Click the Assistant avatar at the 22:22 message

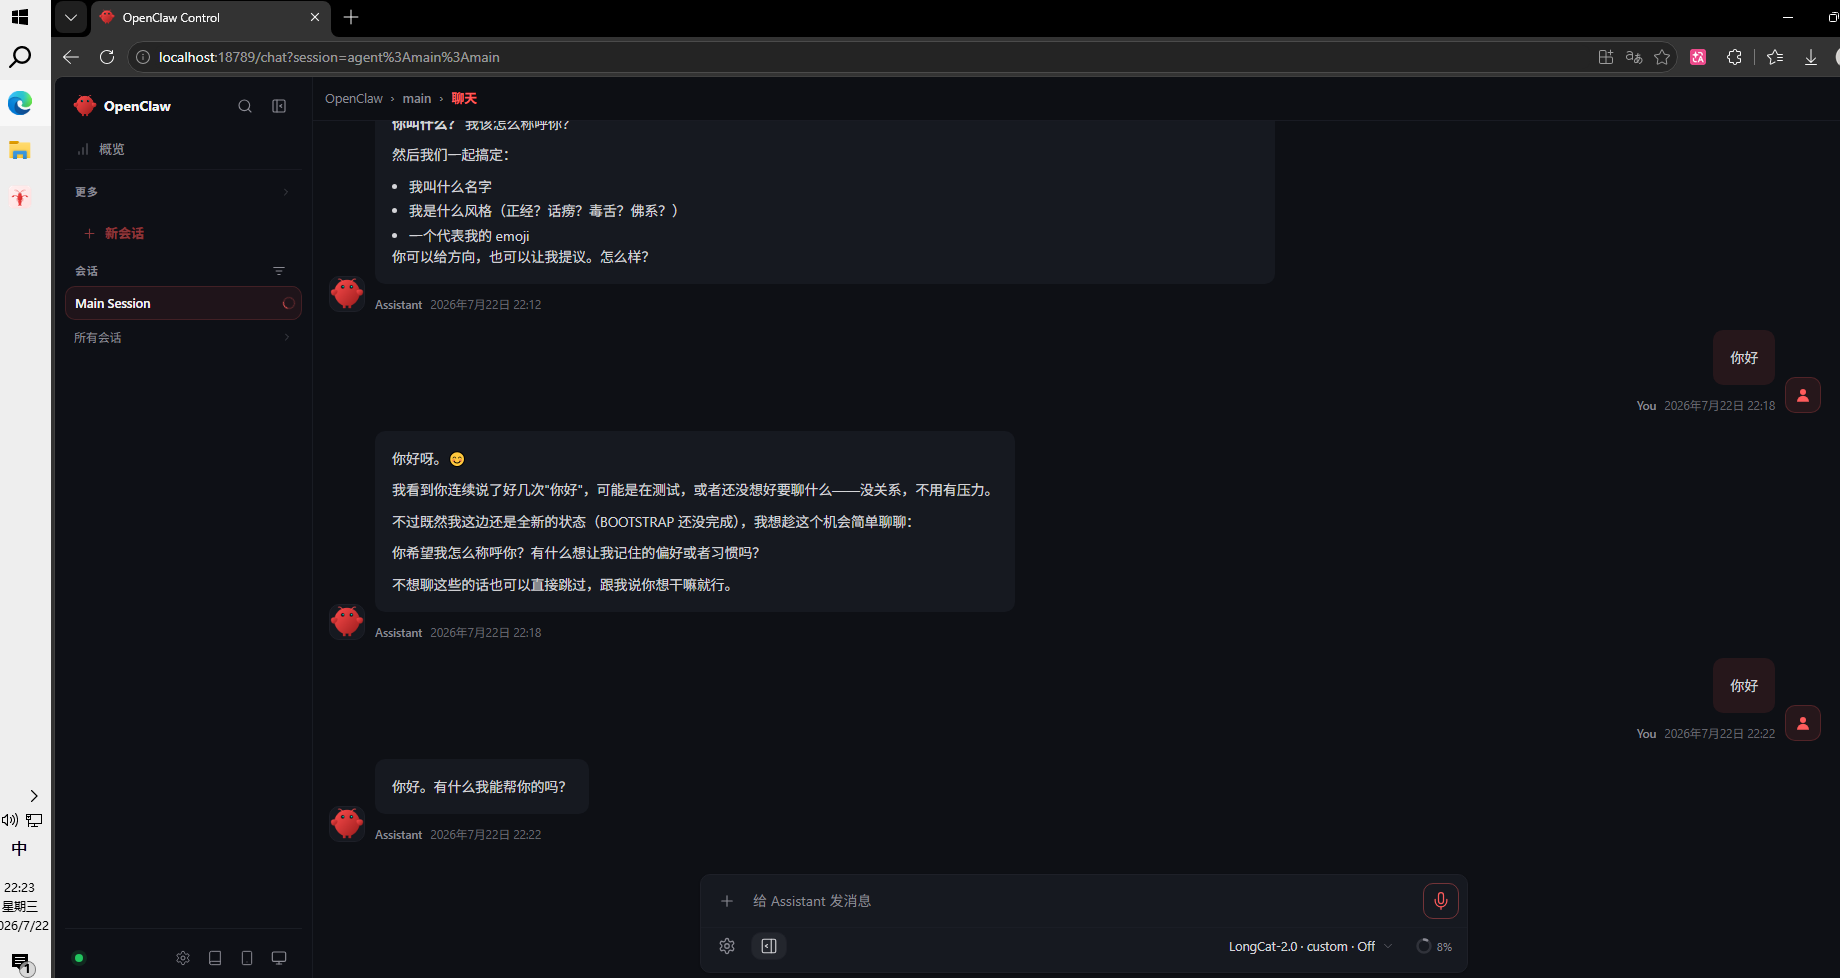coord(347,824)
